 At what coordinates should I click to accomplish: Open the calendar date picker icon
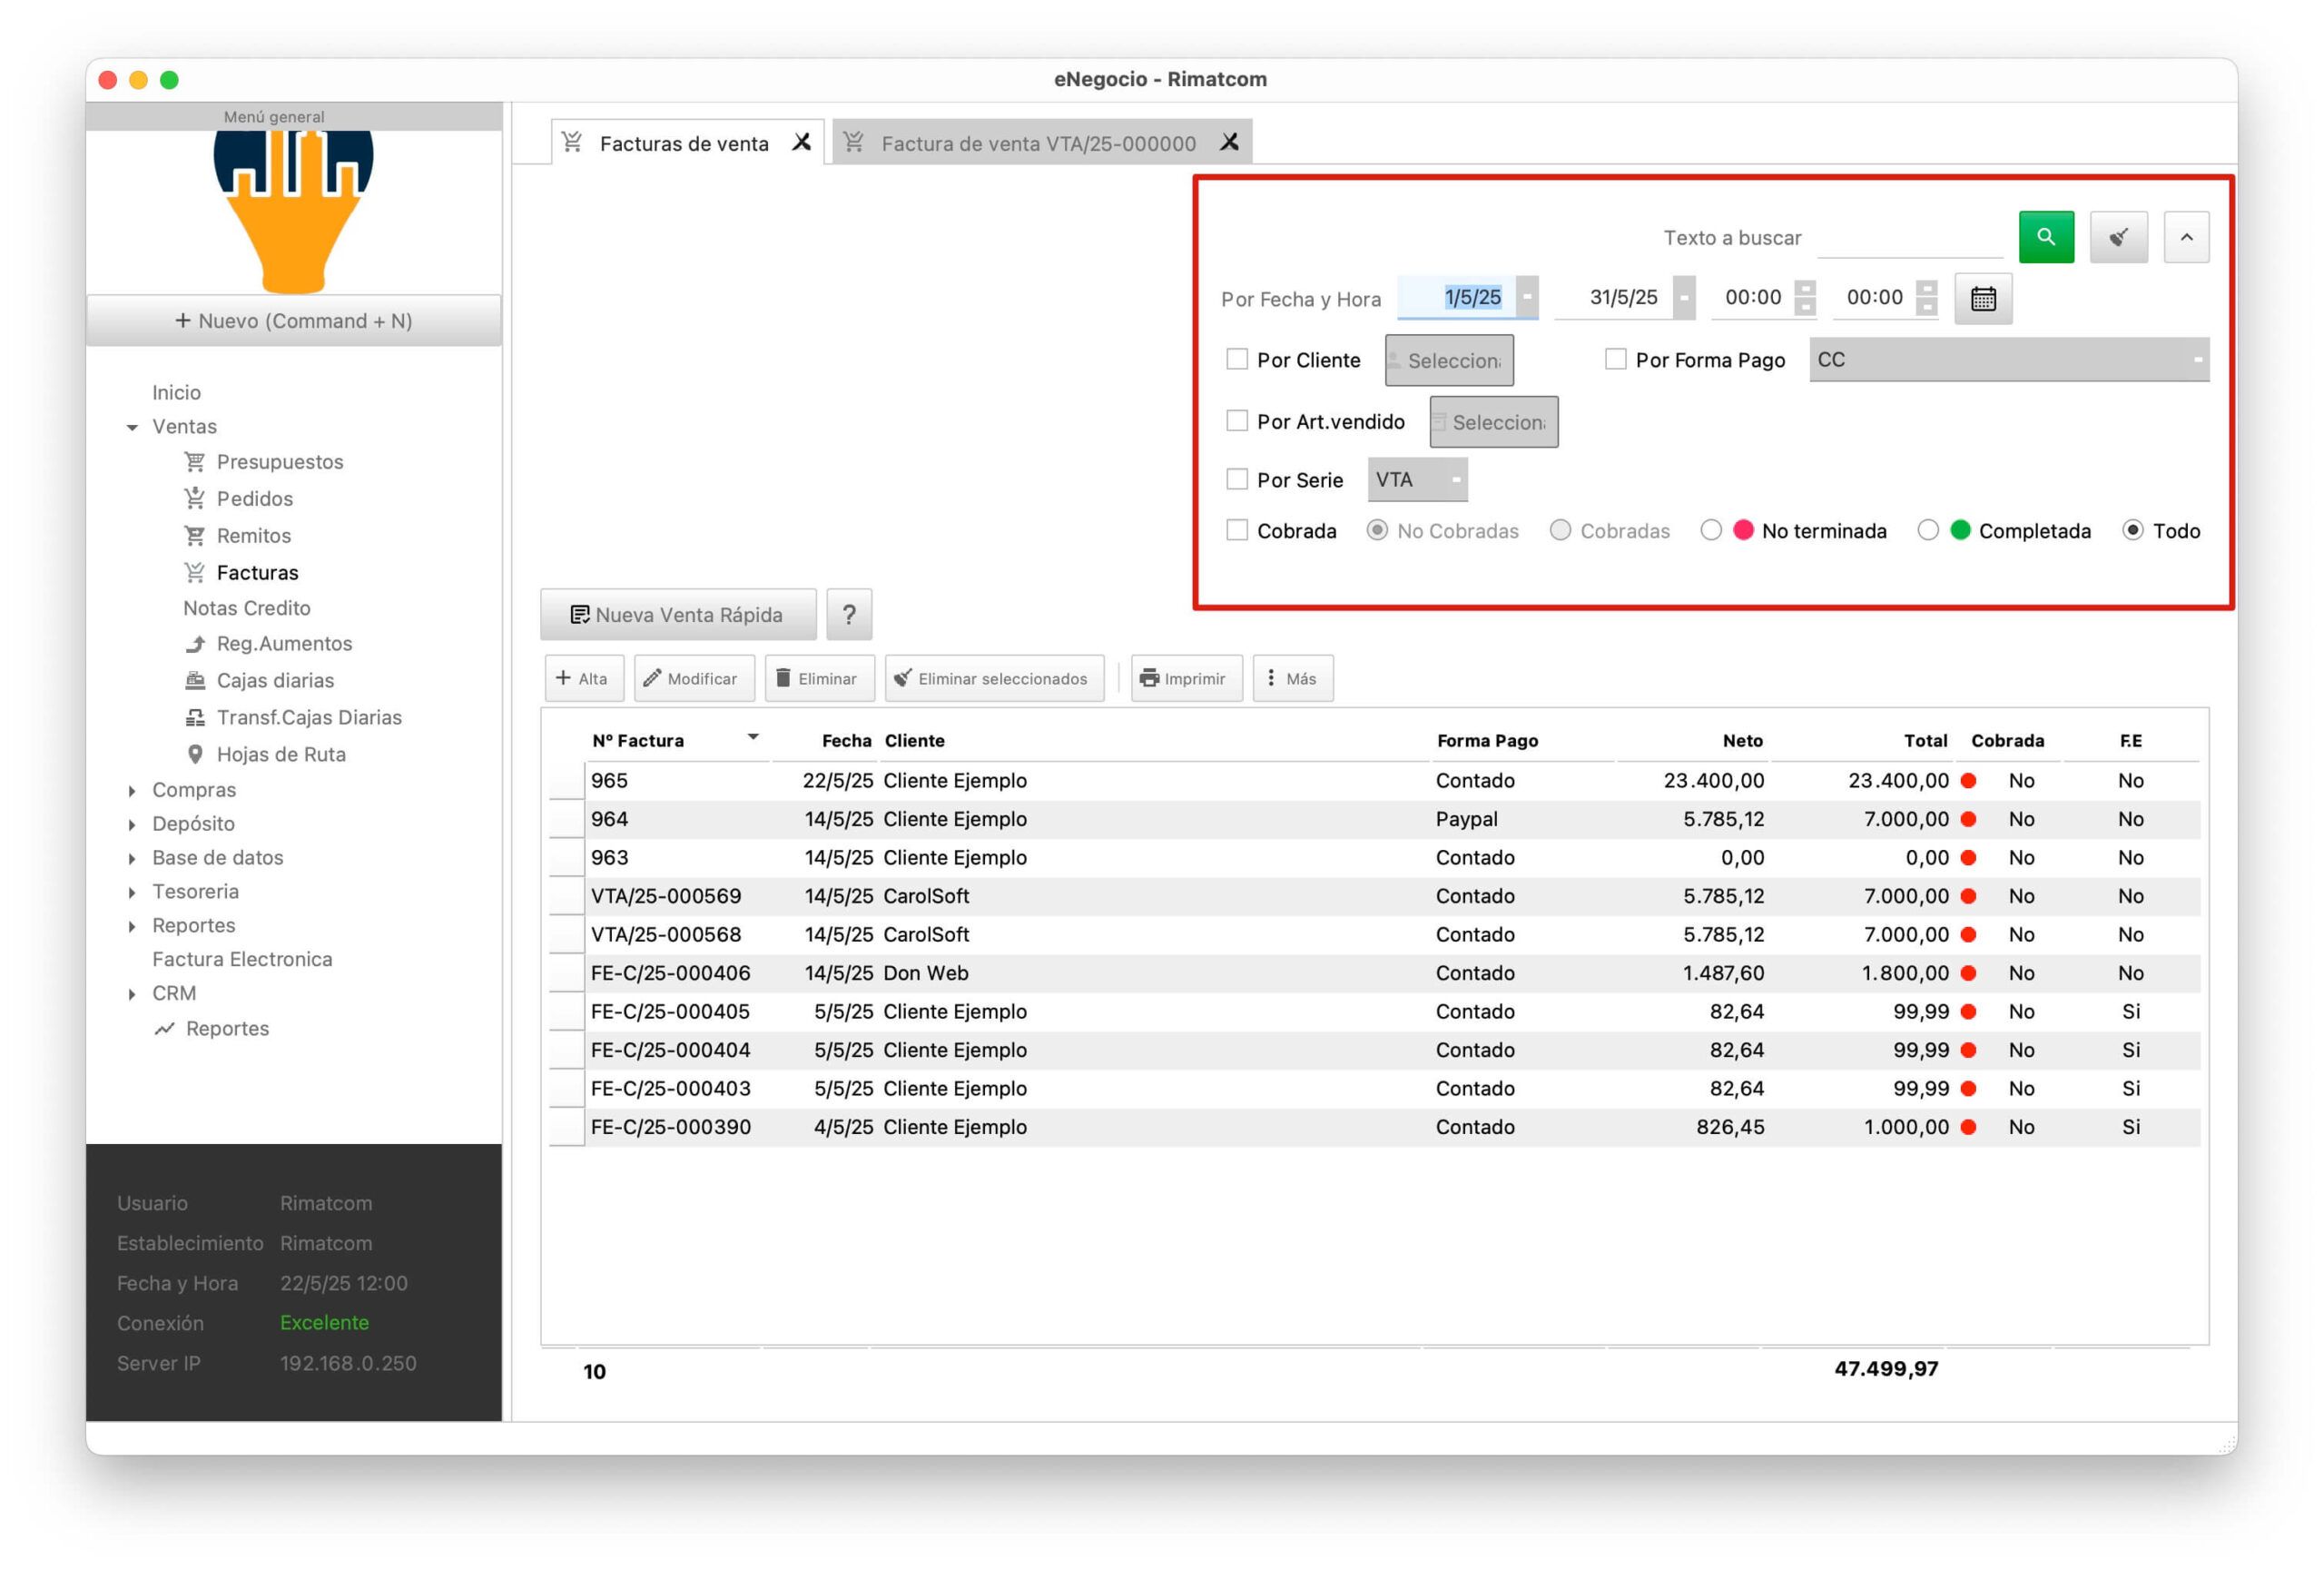(x=1982, y=298)
